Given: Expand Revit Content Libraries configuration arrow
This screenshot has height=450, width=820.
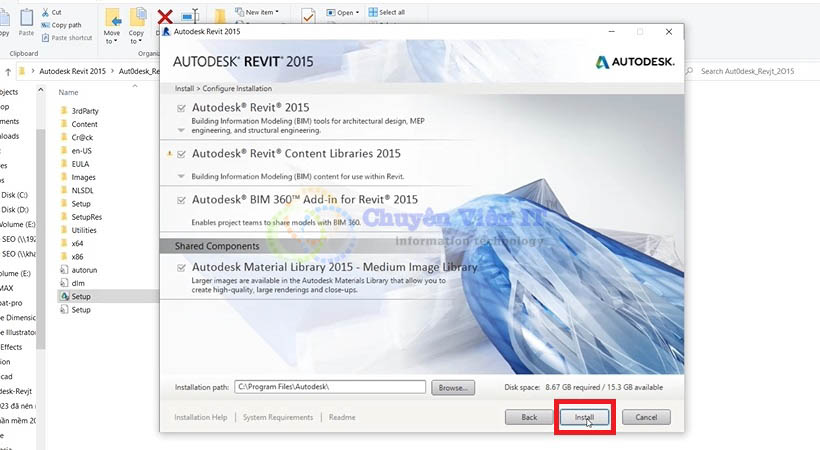Looking at the screenshot, I should [x=181, y=176].
